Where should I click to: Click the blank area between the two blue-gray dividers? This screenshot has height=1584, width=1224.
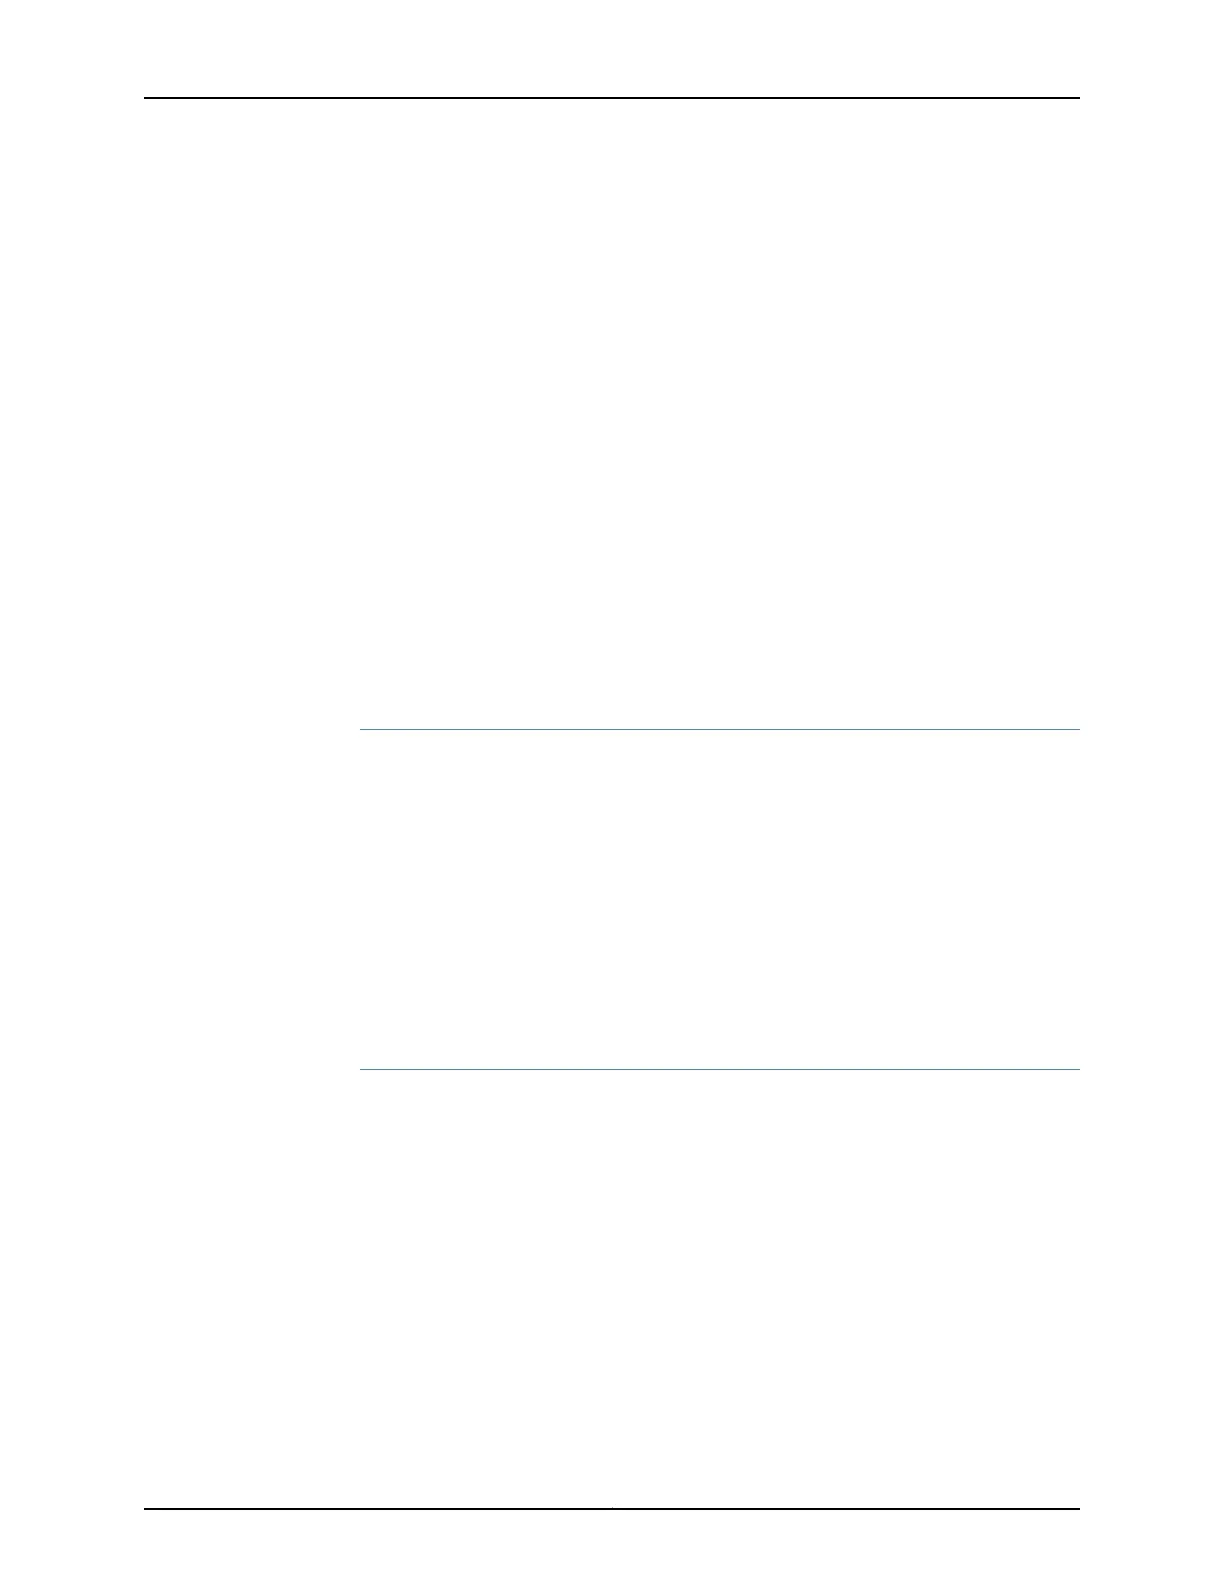tap(720, 900)
